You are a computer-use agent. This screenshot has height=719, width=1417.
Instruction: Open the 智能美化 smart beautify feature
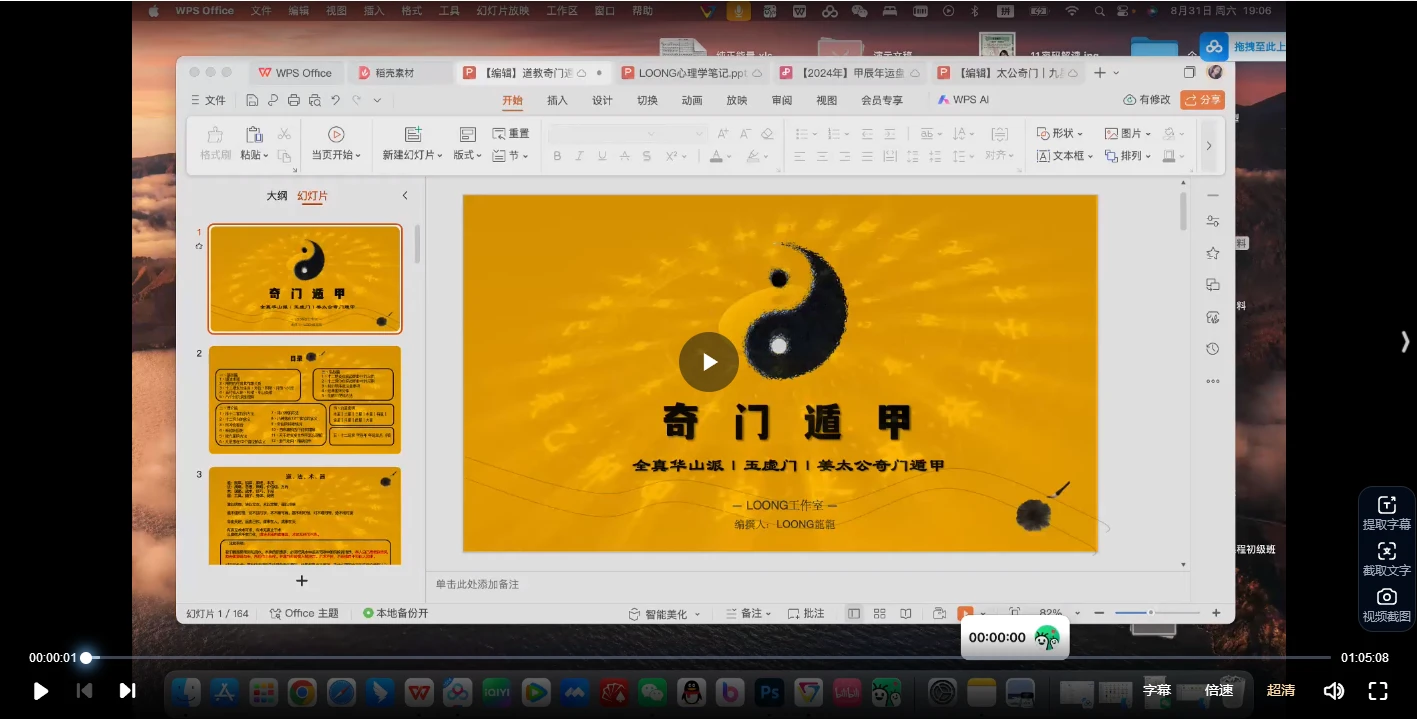point(666,612)
